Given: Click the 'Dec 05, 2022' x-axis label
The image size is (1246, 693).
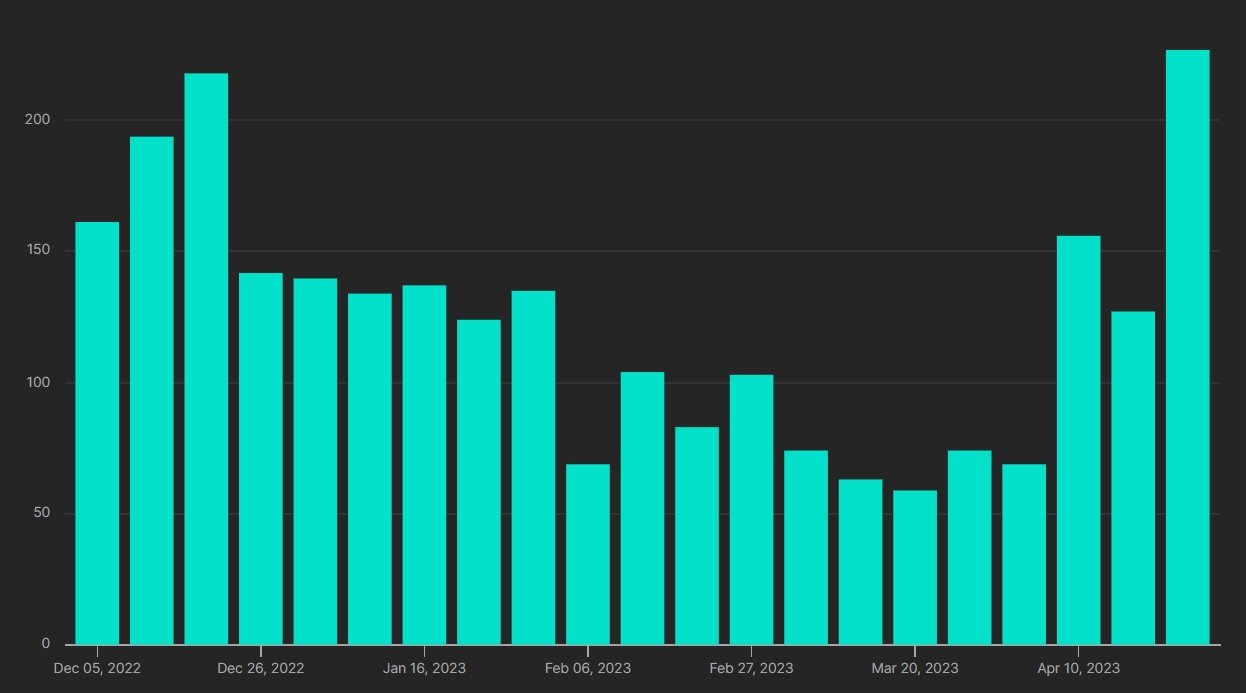Looking at the screenshot, I should 97,668.
